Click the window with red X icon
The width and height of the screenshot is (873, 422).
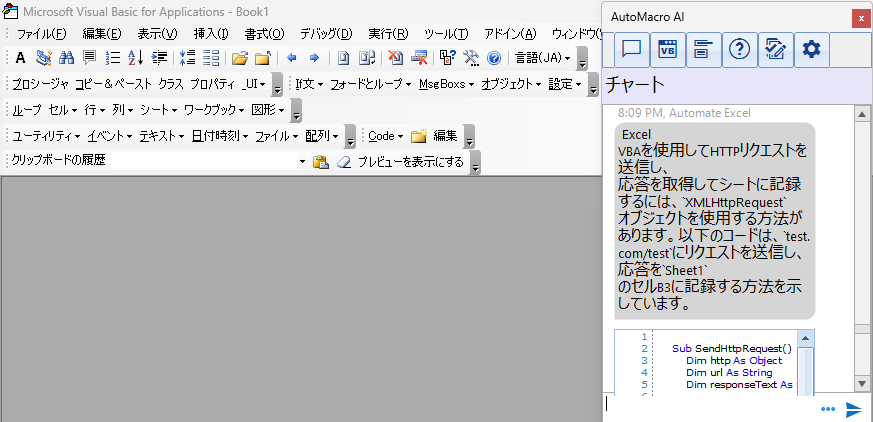coord(419,57)
